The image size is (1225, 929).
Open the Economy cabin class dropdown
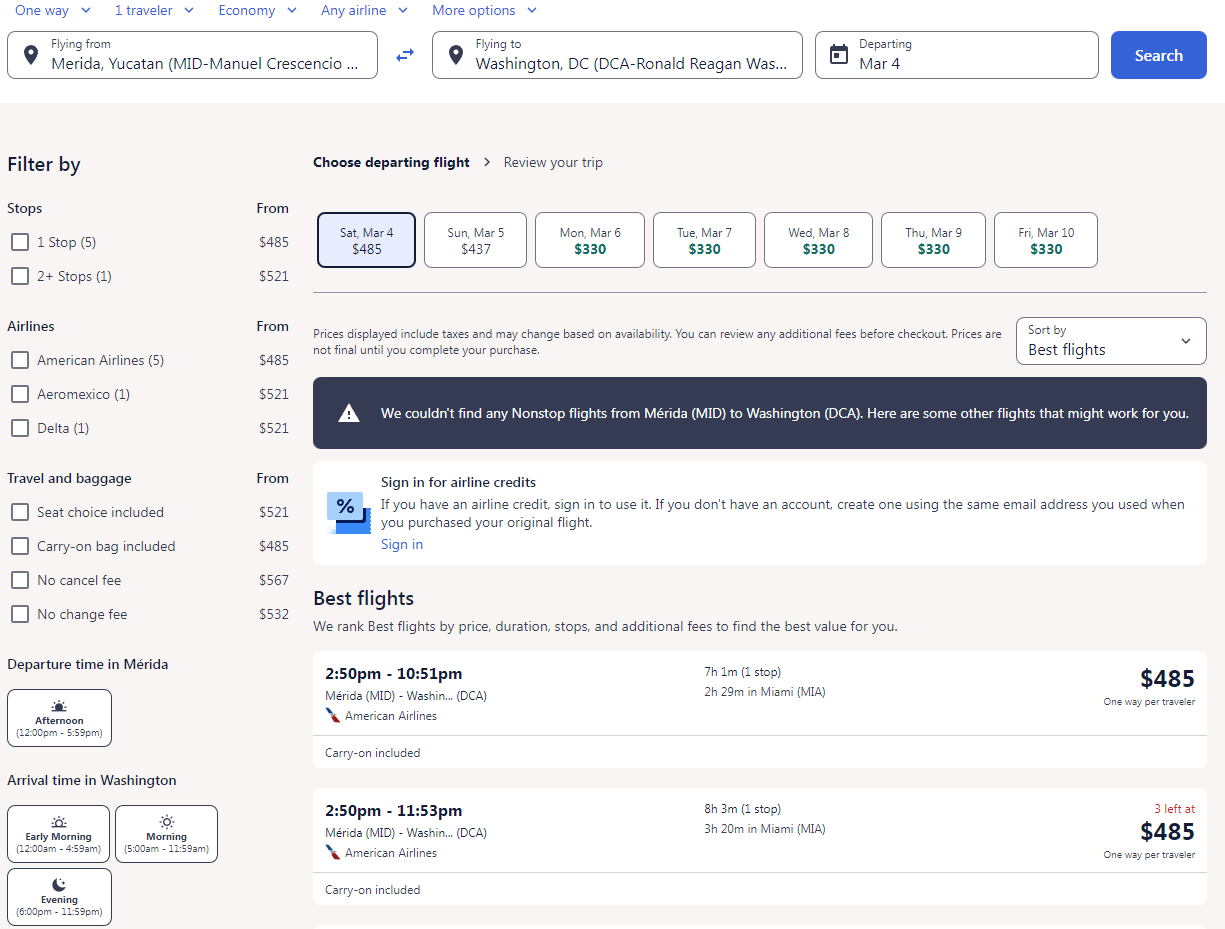[x=258, y=10]
